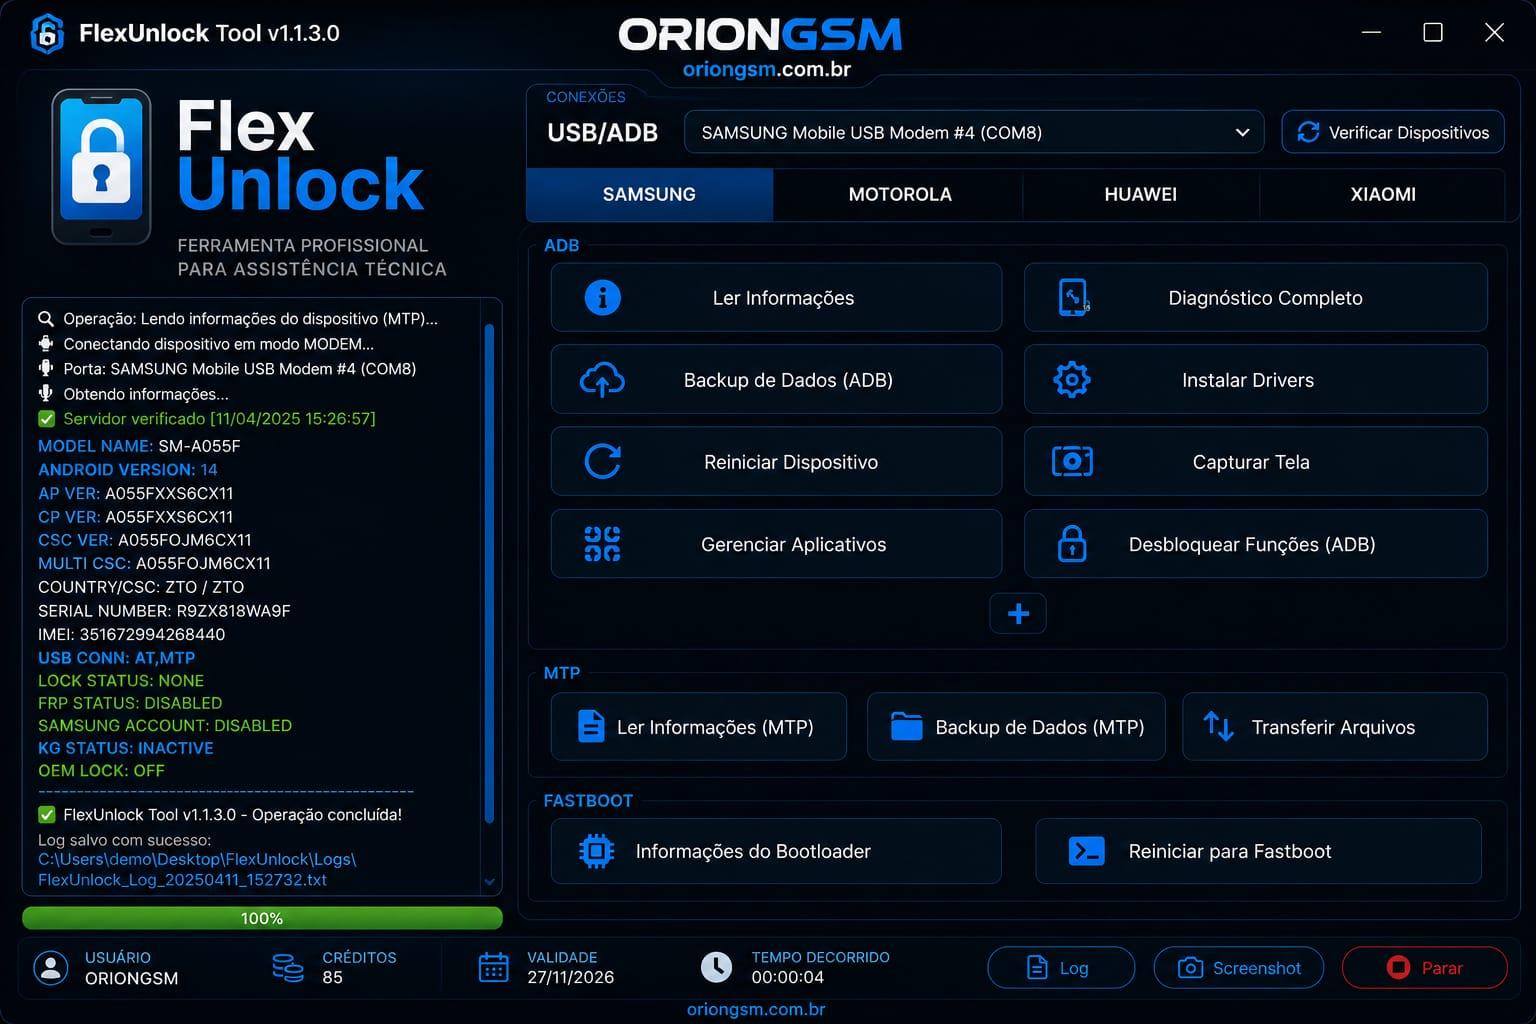Click the OEM LOCK: OFF line
This screenshot has height=1024, width=1536.
(x=101, y=771)
